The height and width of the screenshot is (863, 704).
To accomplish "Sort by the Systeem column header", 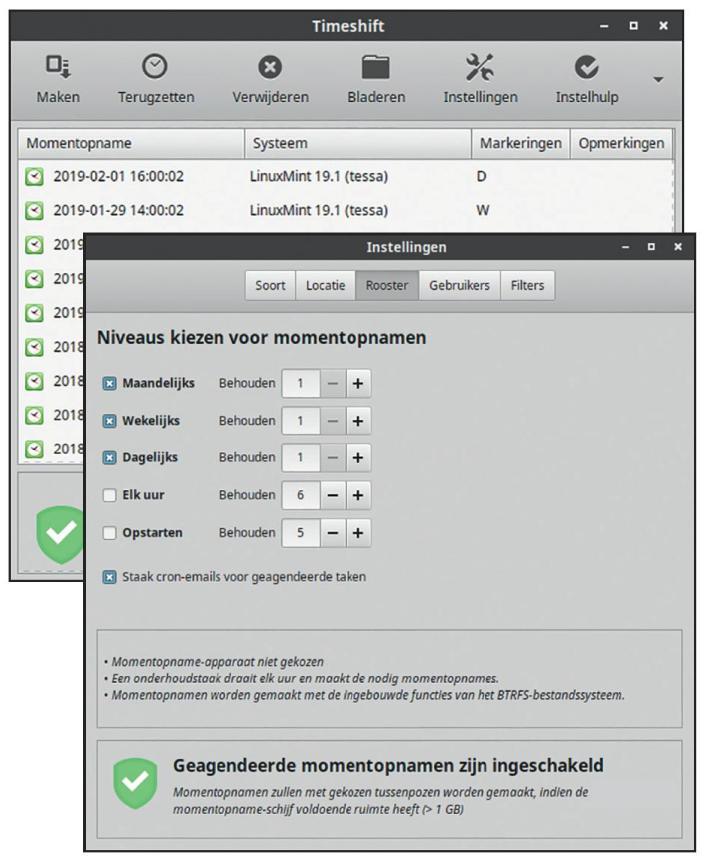I will click(358, 144).
